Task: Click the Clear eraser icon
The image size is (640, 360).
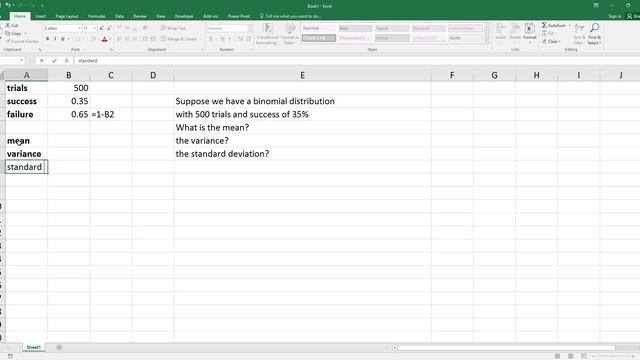Action: coord(544,41)
